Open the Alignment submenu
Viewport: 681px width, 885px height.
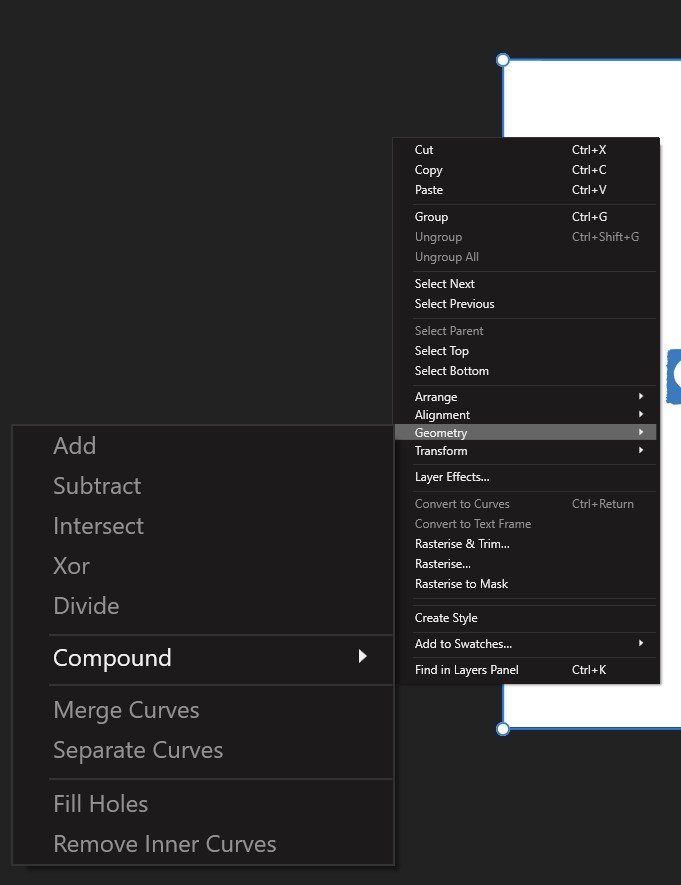pyautogui.click(x=526, y=415)
